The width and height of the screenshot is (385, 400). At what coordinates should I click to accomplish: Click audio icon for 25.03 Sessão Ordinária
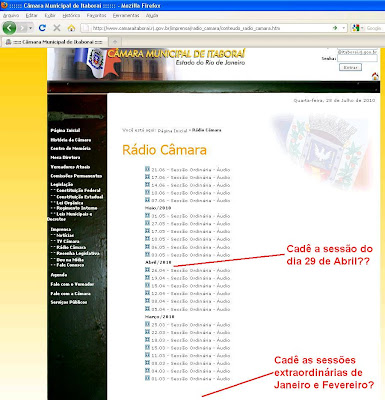147,324
